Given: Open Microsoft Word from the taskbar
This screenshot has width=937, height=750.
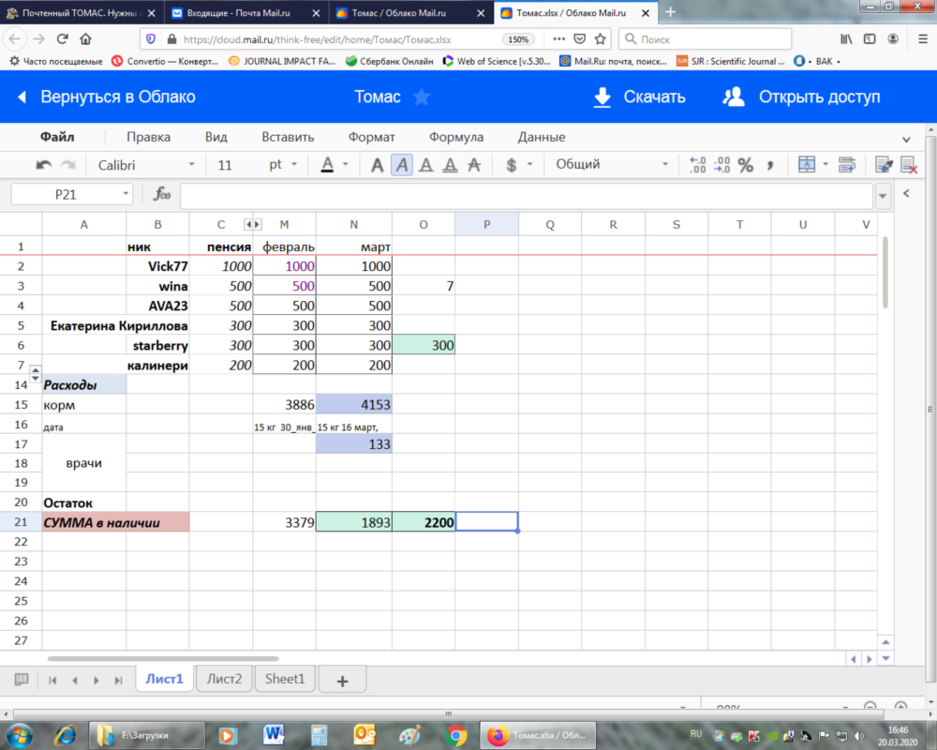Looking at the screenshot, I should click(x=274, y=735).
